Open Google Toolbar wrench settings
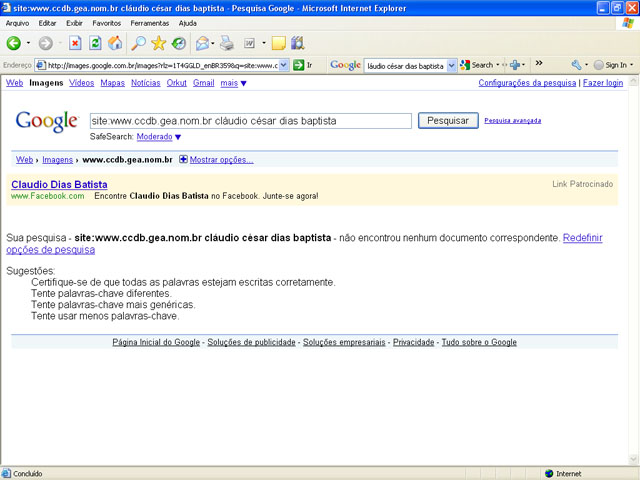This screenshot has width=640, height=480. [577, 65]
